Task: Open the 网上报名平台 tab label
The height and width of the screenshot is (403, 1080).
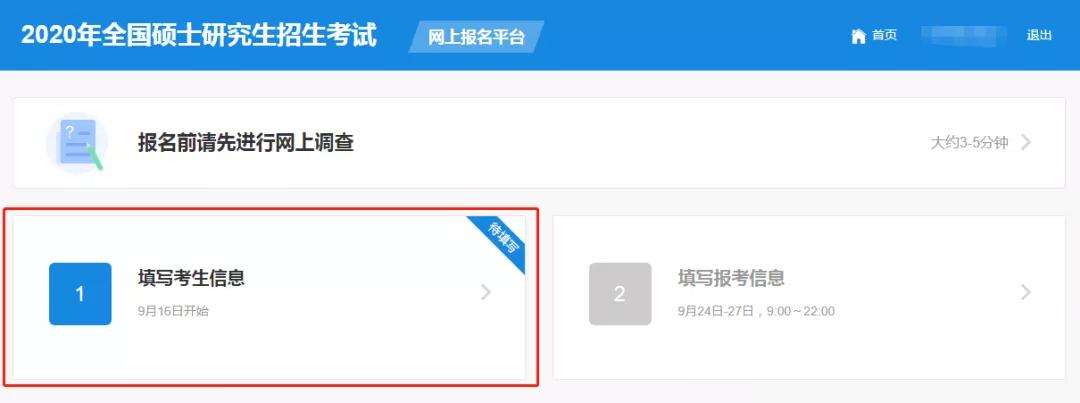Action: pos(476,37)
